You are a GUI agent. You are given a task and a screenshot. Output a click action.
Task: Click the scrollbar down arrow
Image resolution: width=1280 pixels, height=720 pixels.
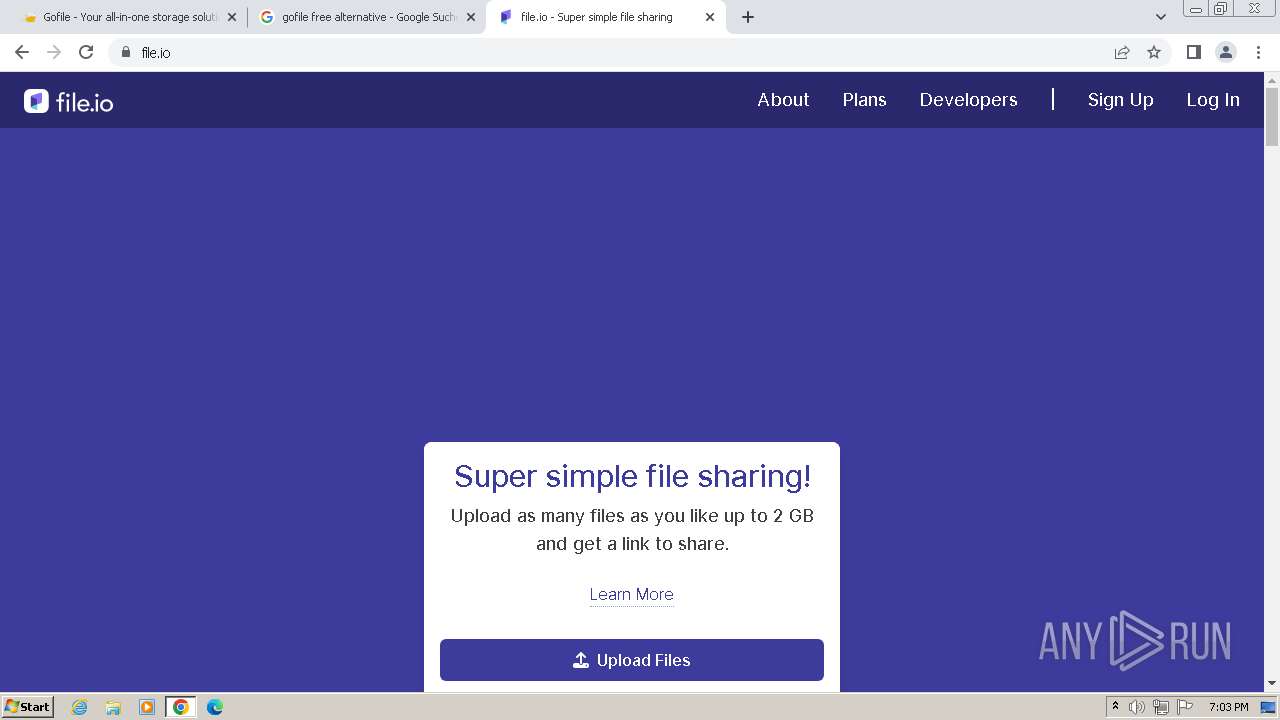pyautogui.click(x=1272, y=684)
